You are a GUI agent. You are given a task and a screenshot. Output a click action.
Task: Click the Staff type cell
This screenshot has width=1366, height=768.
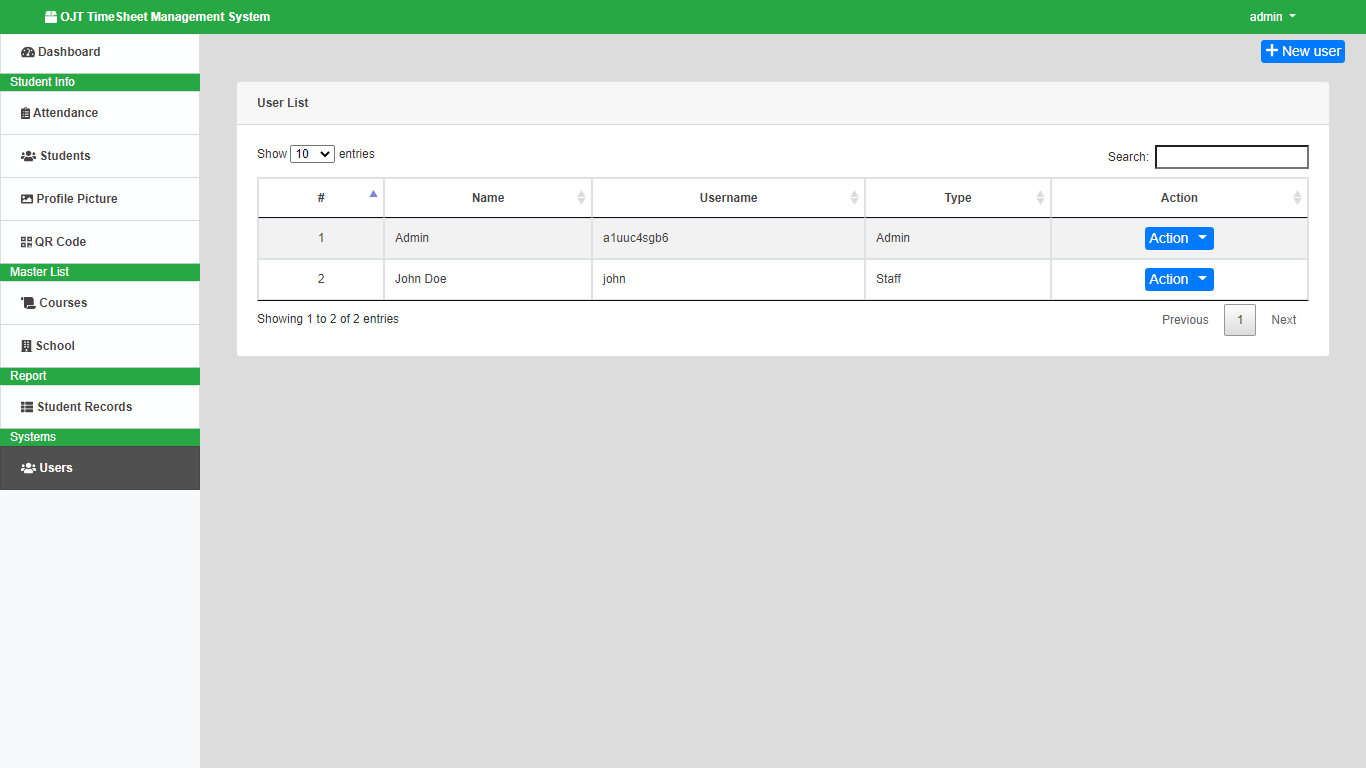point(958,279)
